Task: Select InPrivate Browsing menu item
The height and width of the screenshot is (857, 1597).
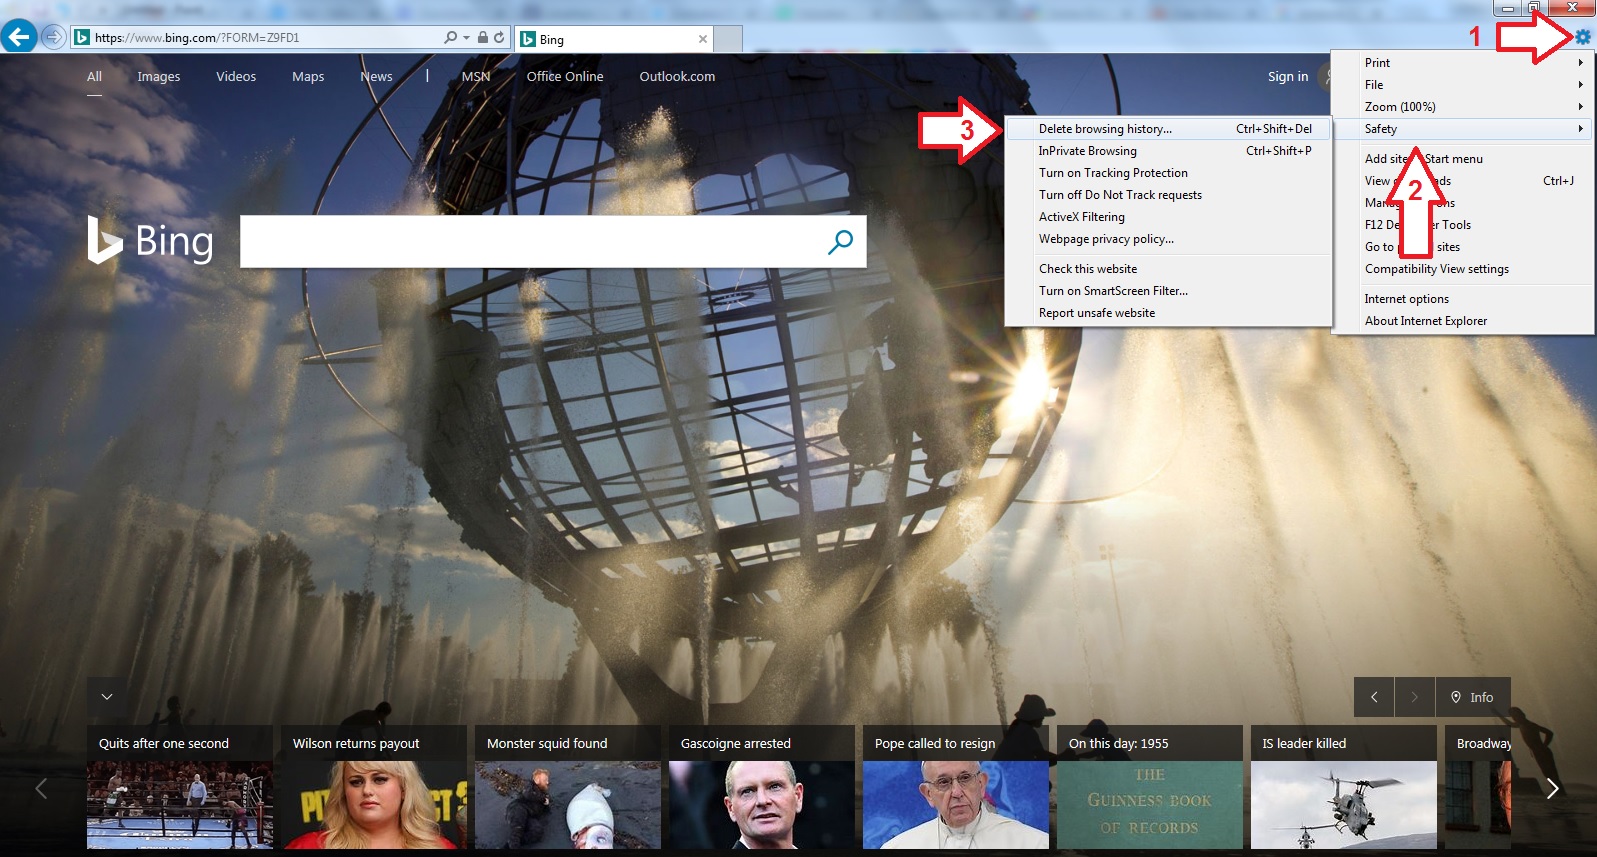Action: point(1168,151)
